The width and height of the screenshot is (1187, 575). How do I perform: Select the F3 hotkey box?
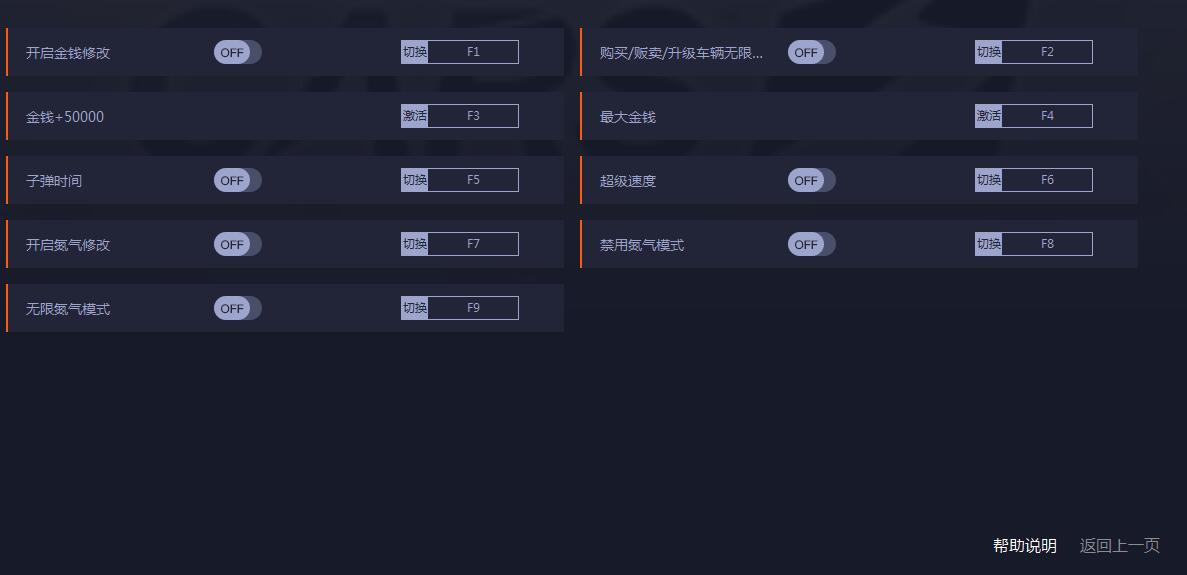coord(473,116)
